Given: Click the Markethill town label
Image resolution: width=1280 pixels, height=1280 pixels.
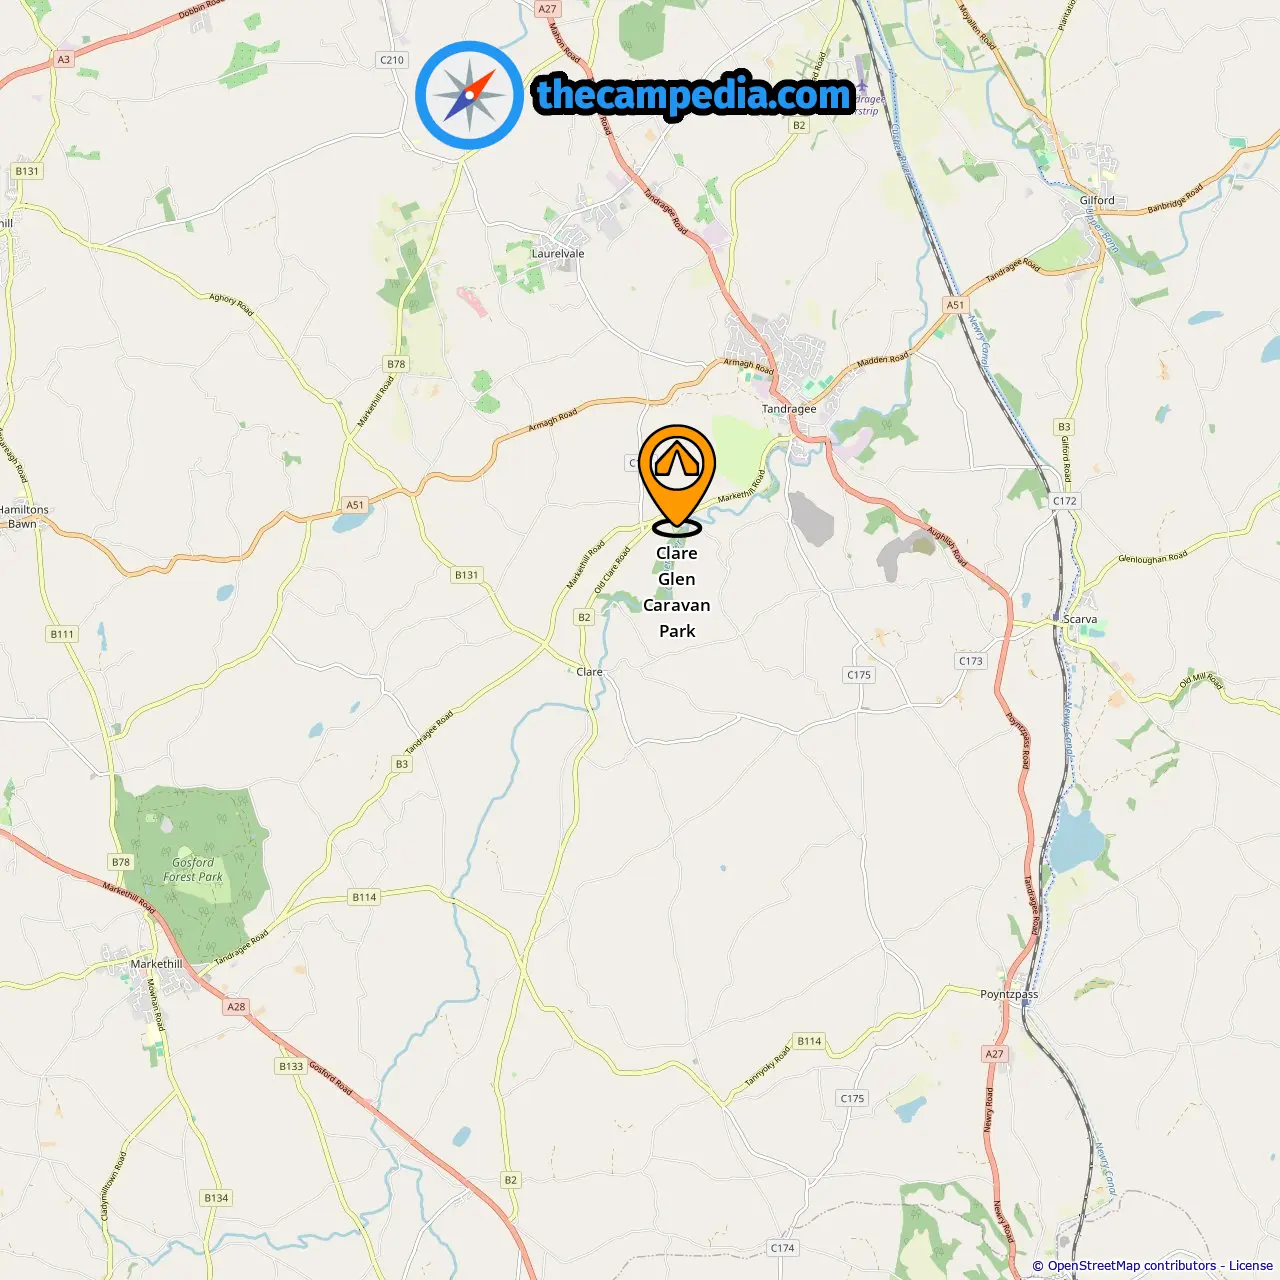Looking at the screenshot, I should (156, 964).
